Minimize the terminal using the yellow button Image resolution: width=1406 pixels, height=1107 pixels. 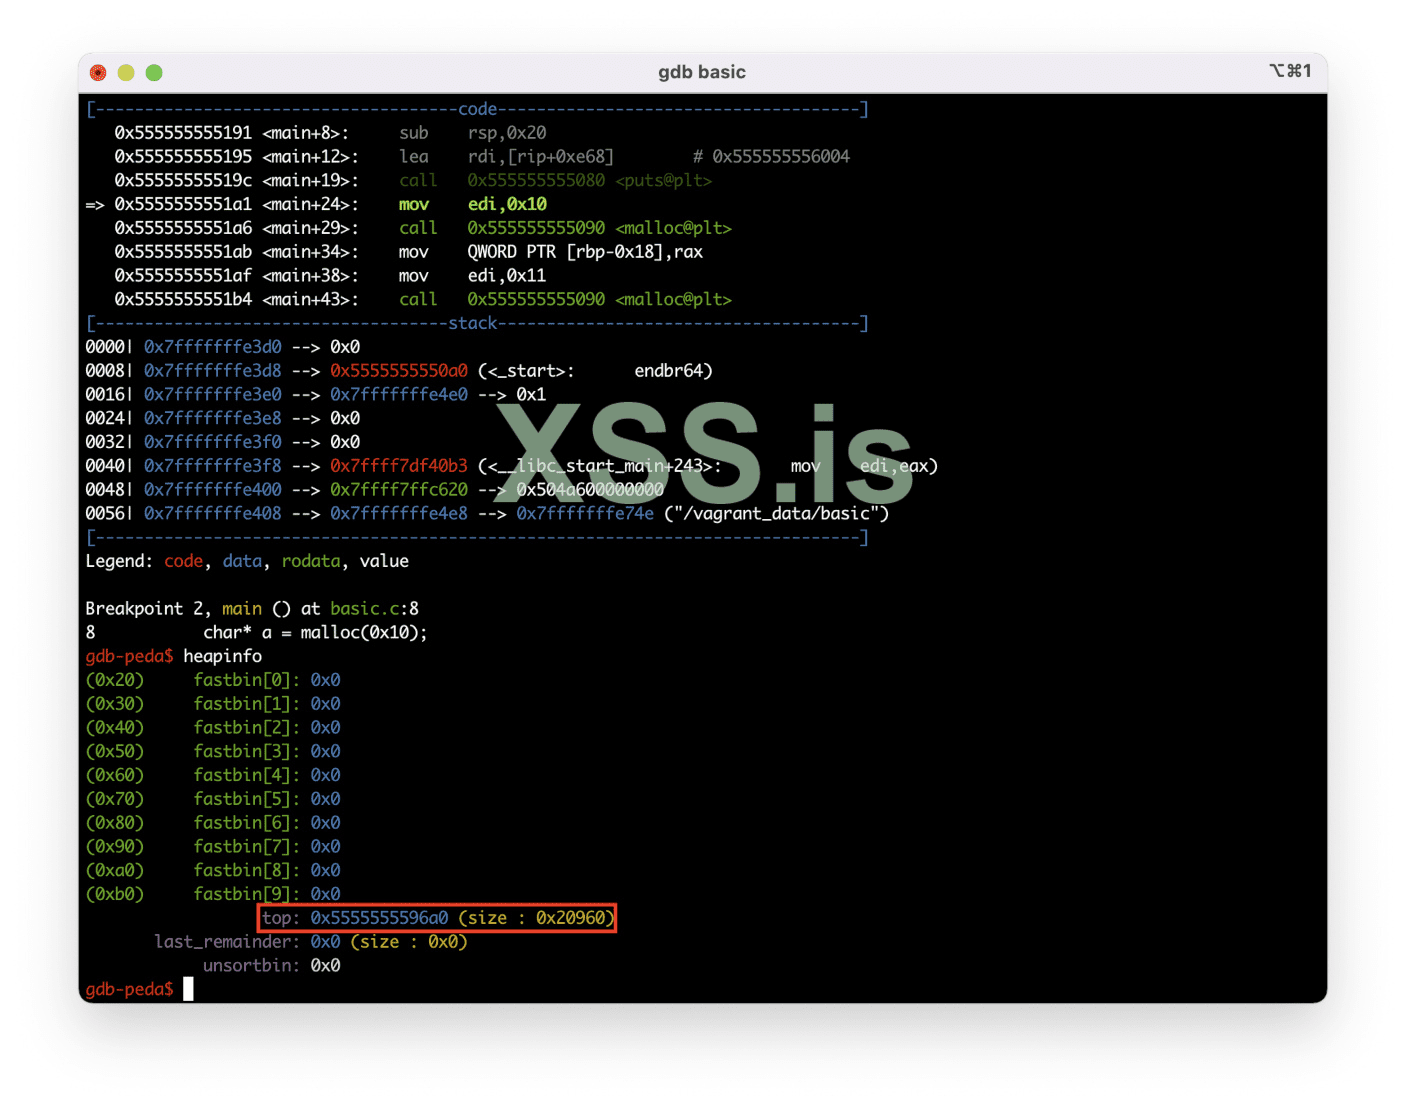tap(126, 72)
